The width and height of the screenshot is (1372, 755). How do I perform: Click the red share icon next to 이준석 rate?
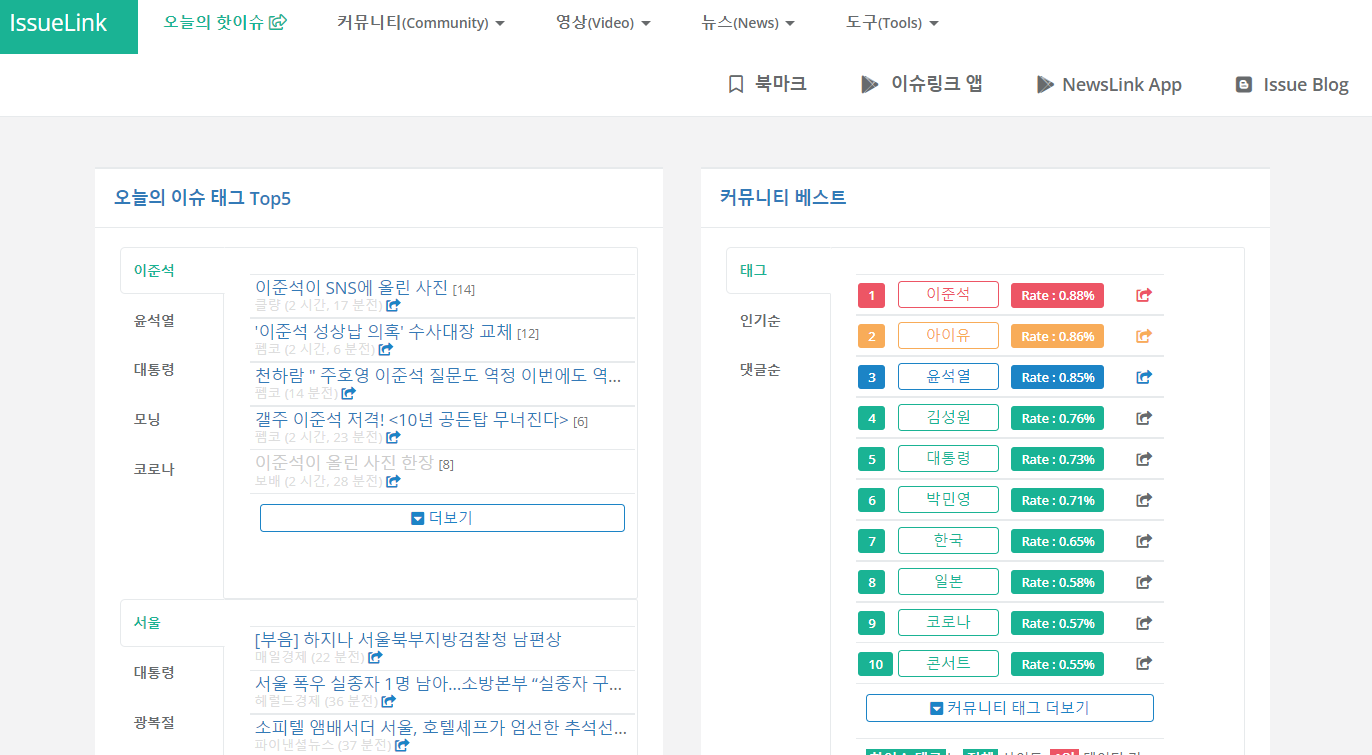pos(1144,295)
